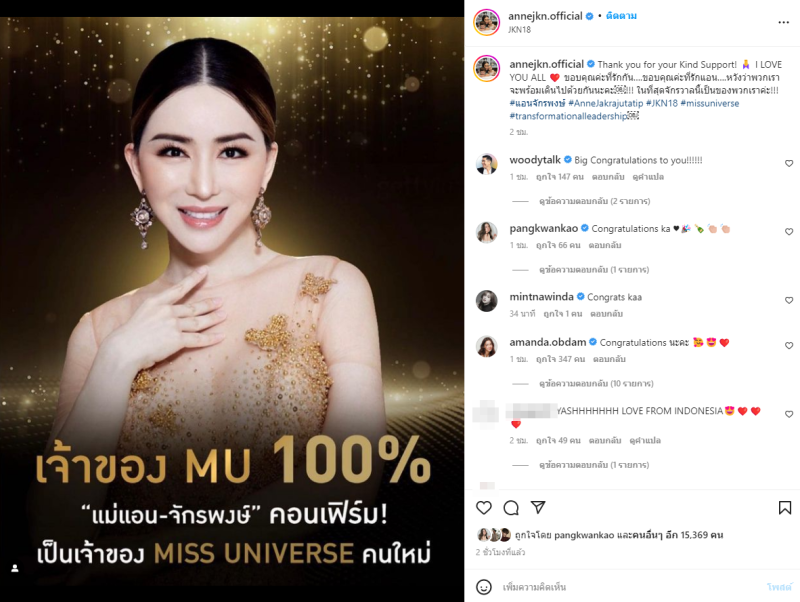Open woodytalk's profile name
Screen dimensions: 800x602
[535, 160]
